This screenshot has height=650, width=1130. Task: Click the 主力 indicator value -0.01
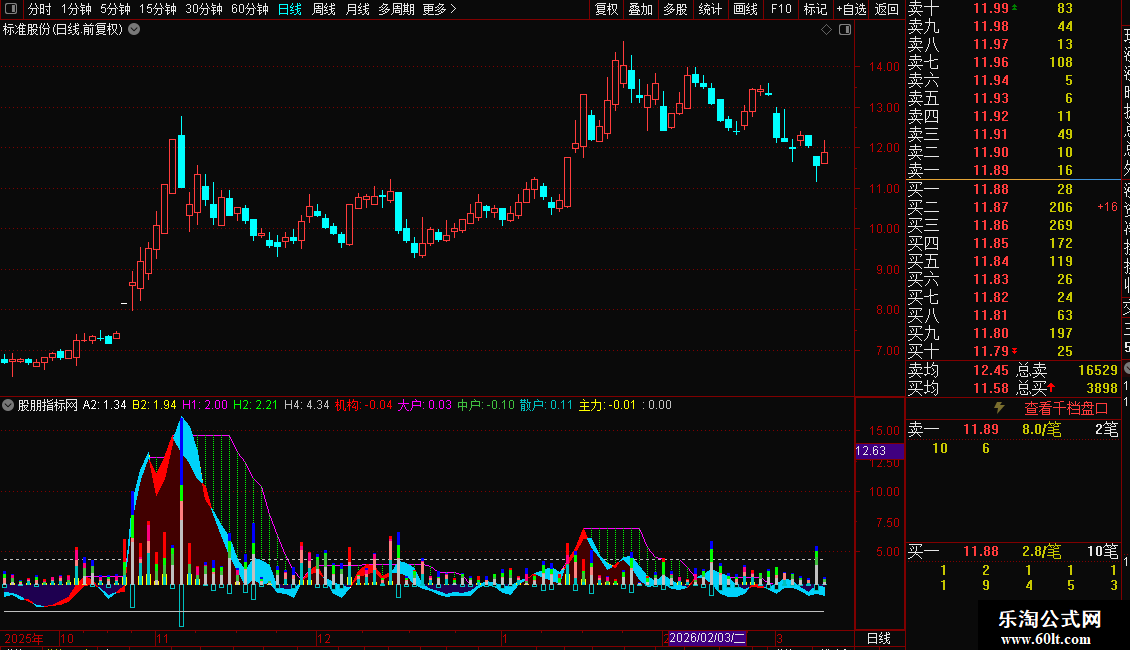[x=622, y=405]
